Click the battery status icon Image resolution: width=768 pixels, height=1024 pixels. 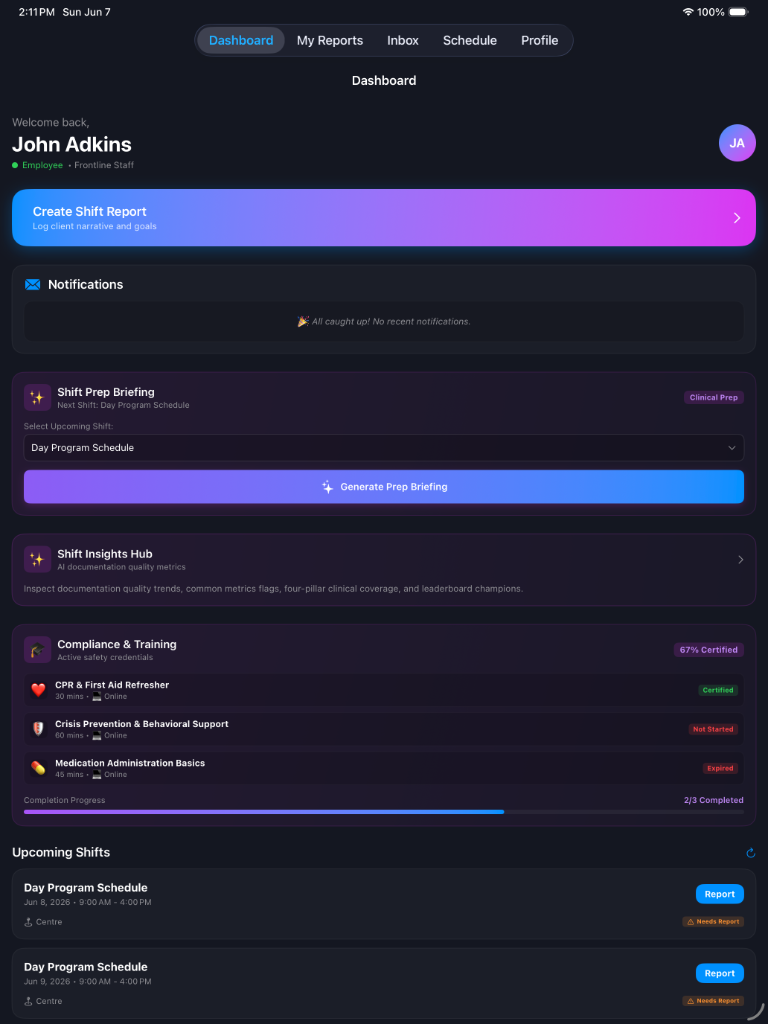(739, 12)
